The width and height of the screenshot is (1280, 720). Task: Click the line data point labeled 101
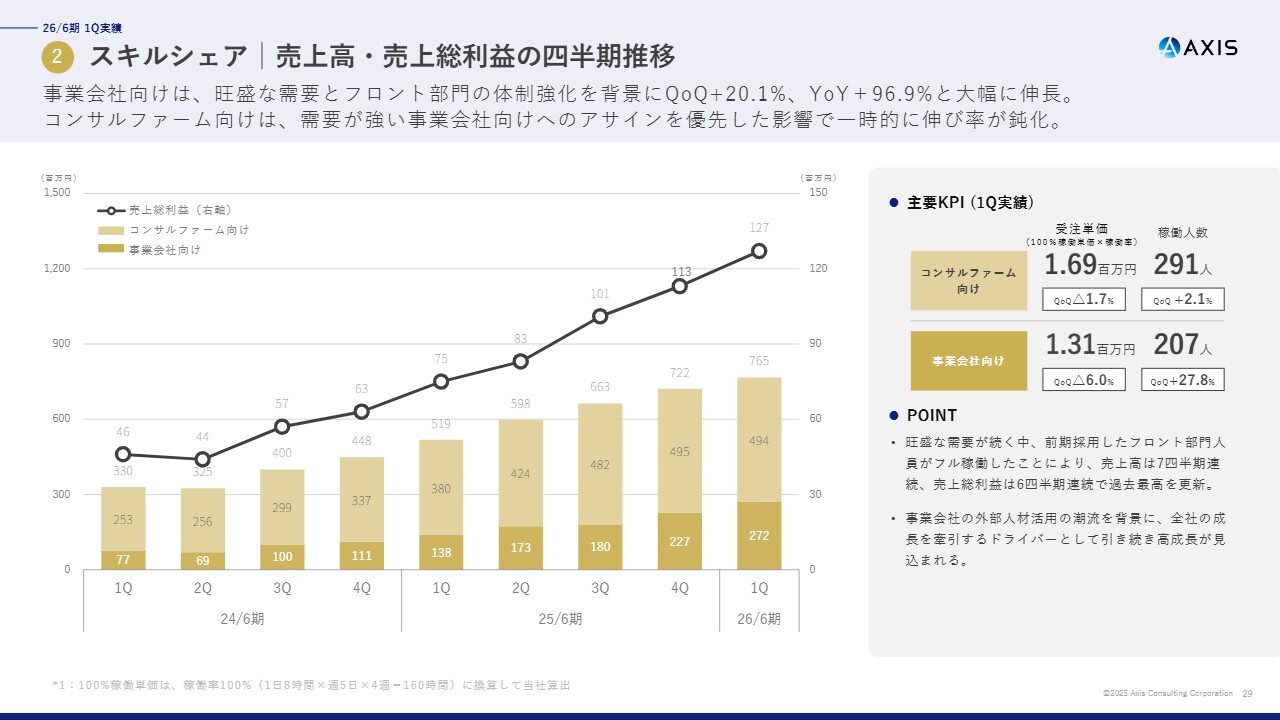pos(600,316)
